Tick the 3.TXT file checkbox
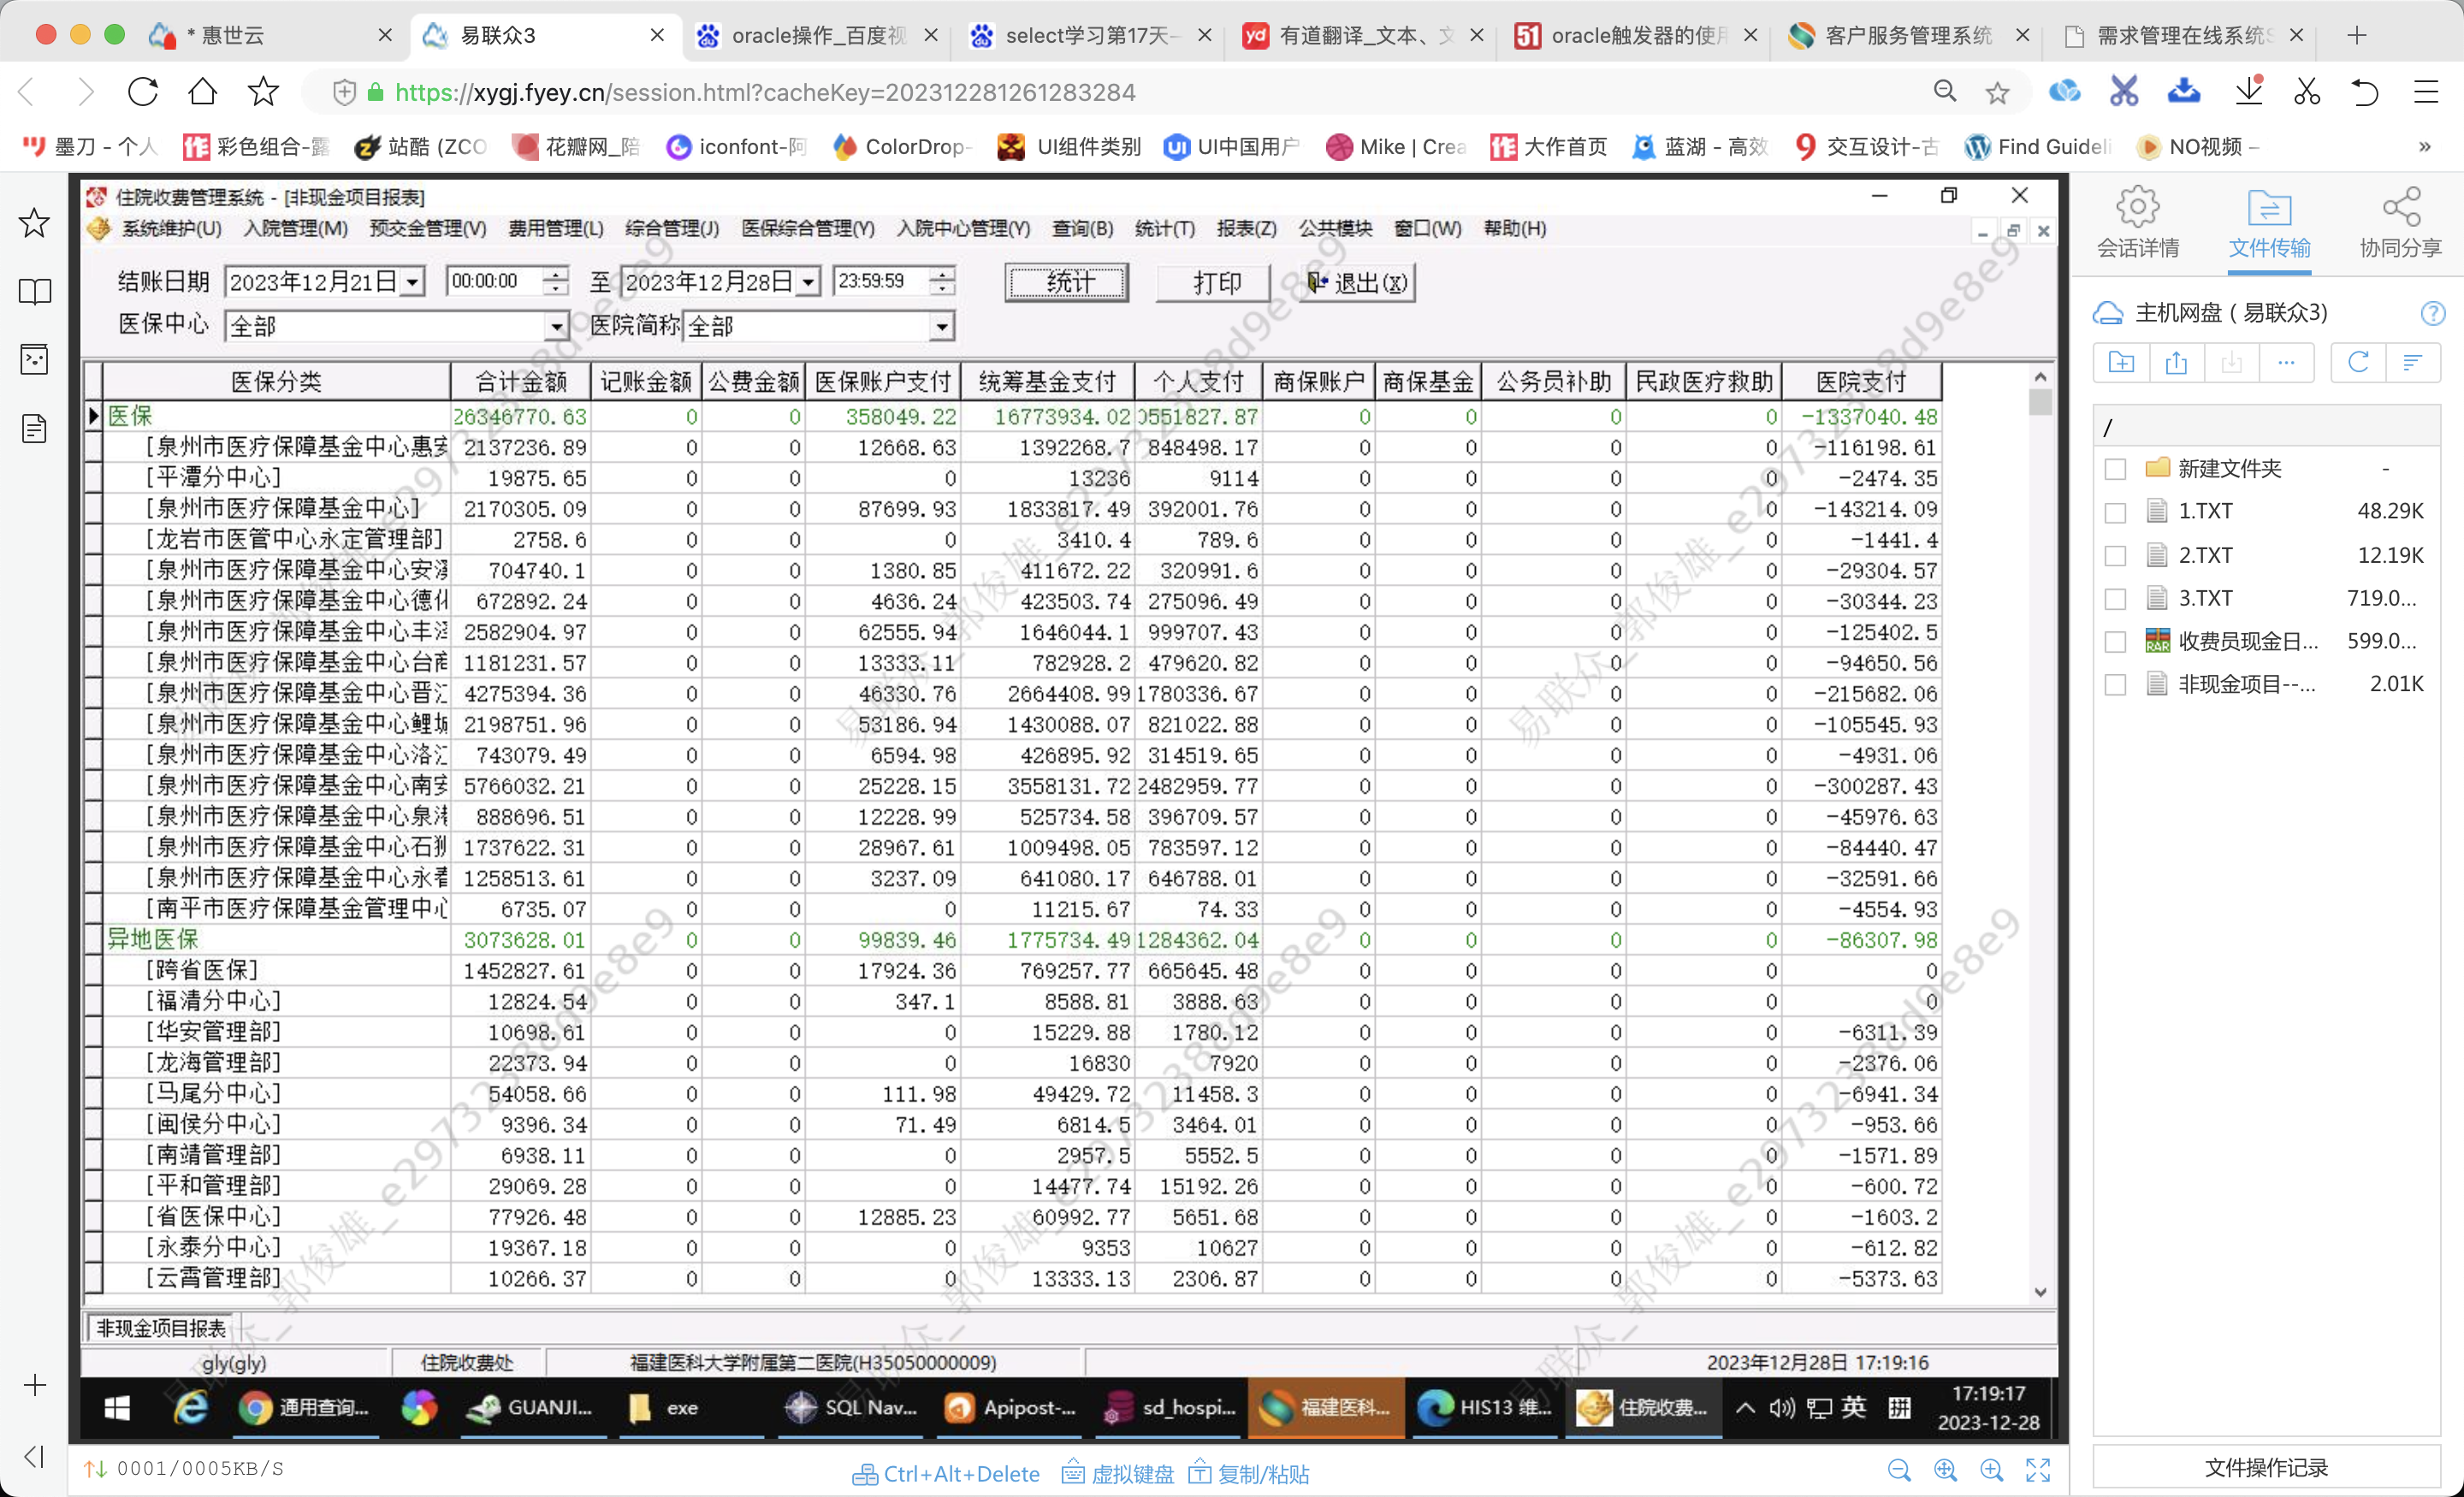 (x=2114, y=598)
